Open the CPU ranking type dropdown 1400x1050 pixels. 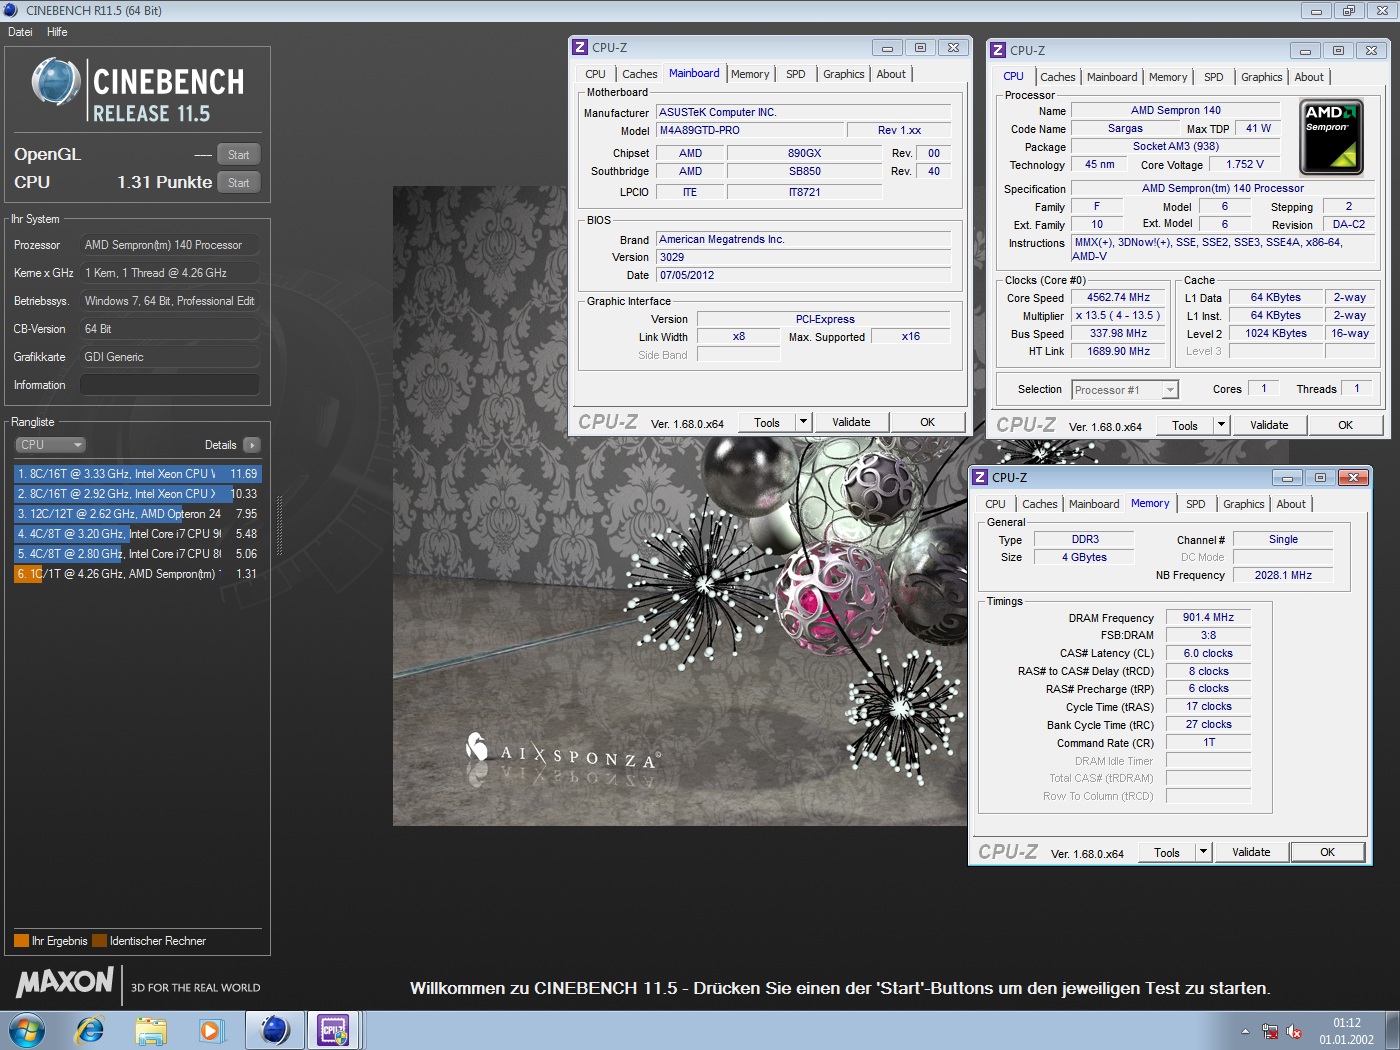click(x=50, y=445)
